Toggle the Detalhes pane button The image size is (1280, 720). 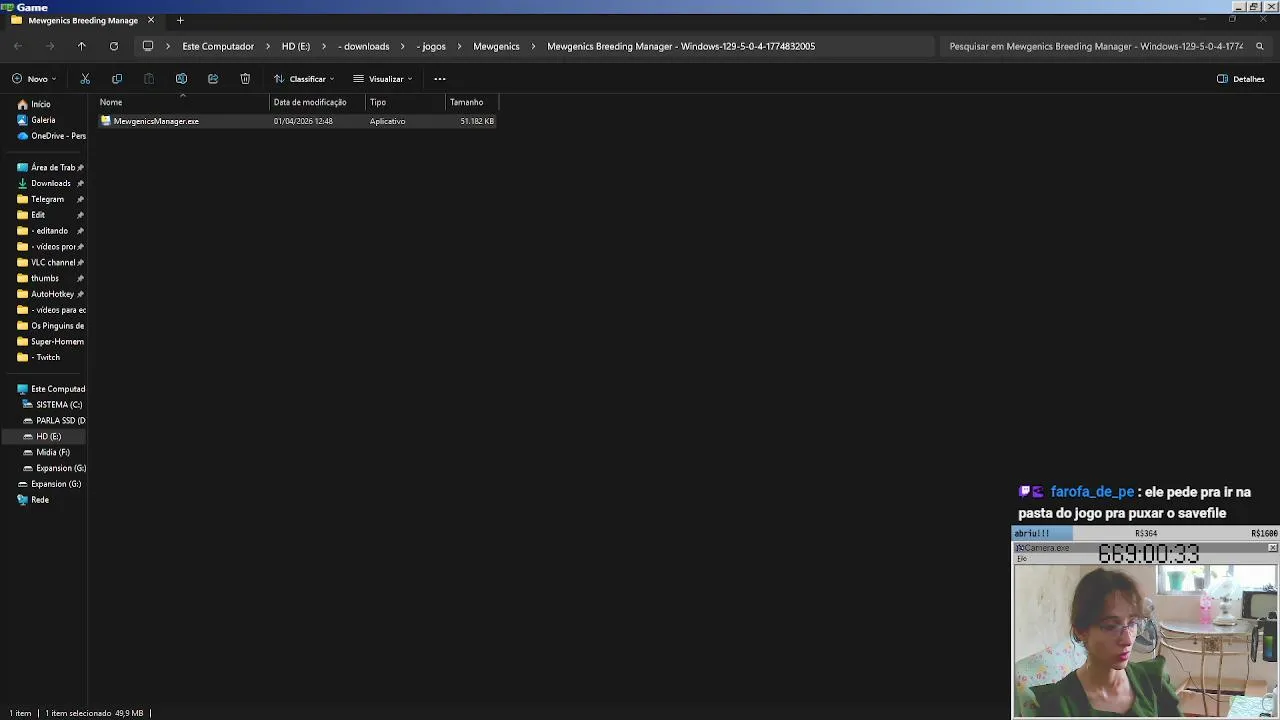pos(1241,79)
